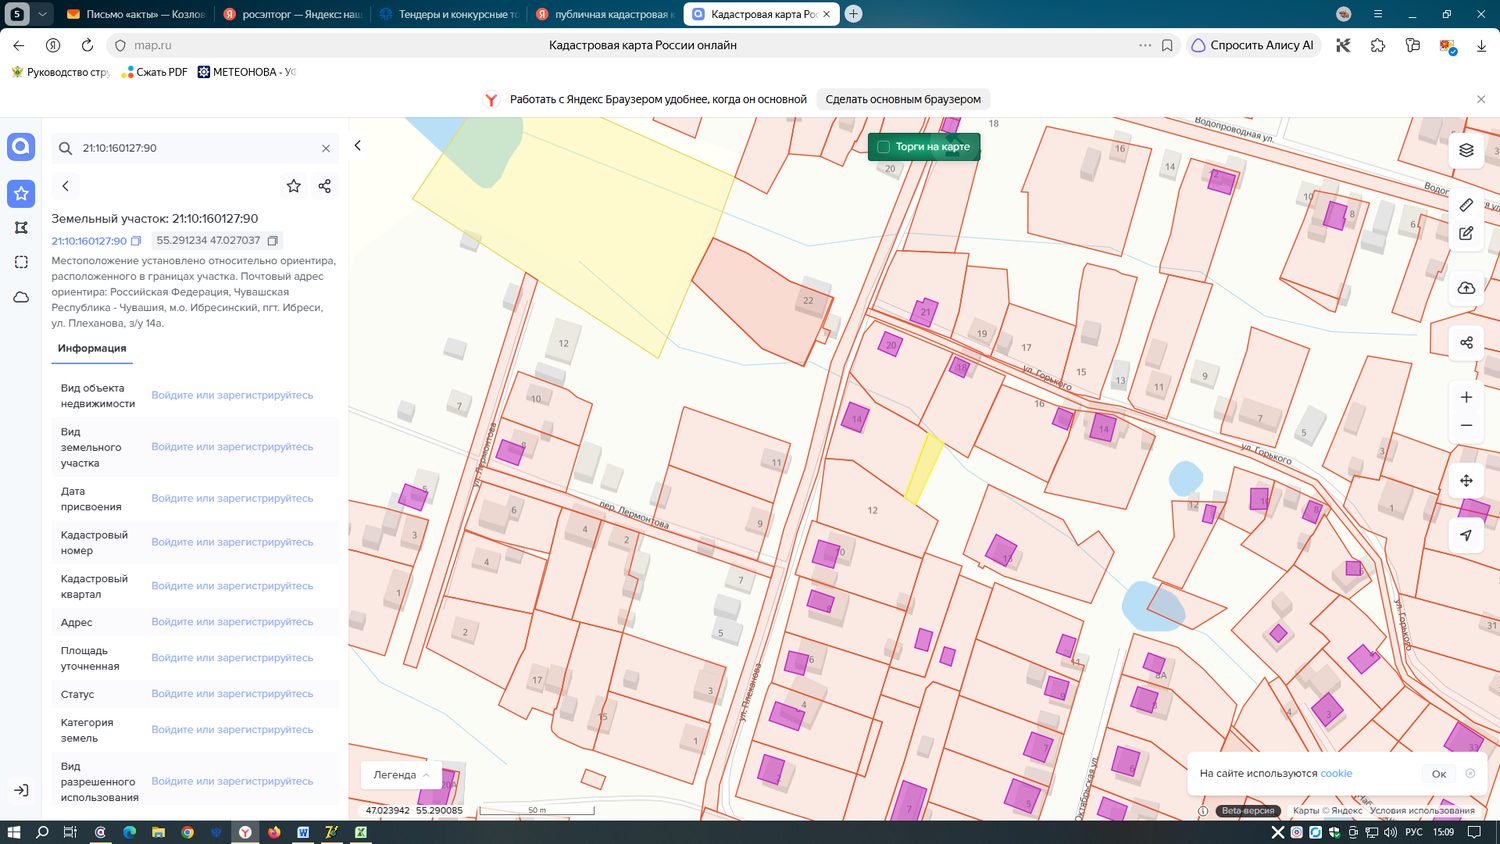Expand the 'Легенда' legend panel
The width and height of the screenshot is (1500, 844).
pyautogui.click(x=401, y=775)
